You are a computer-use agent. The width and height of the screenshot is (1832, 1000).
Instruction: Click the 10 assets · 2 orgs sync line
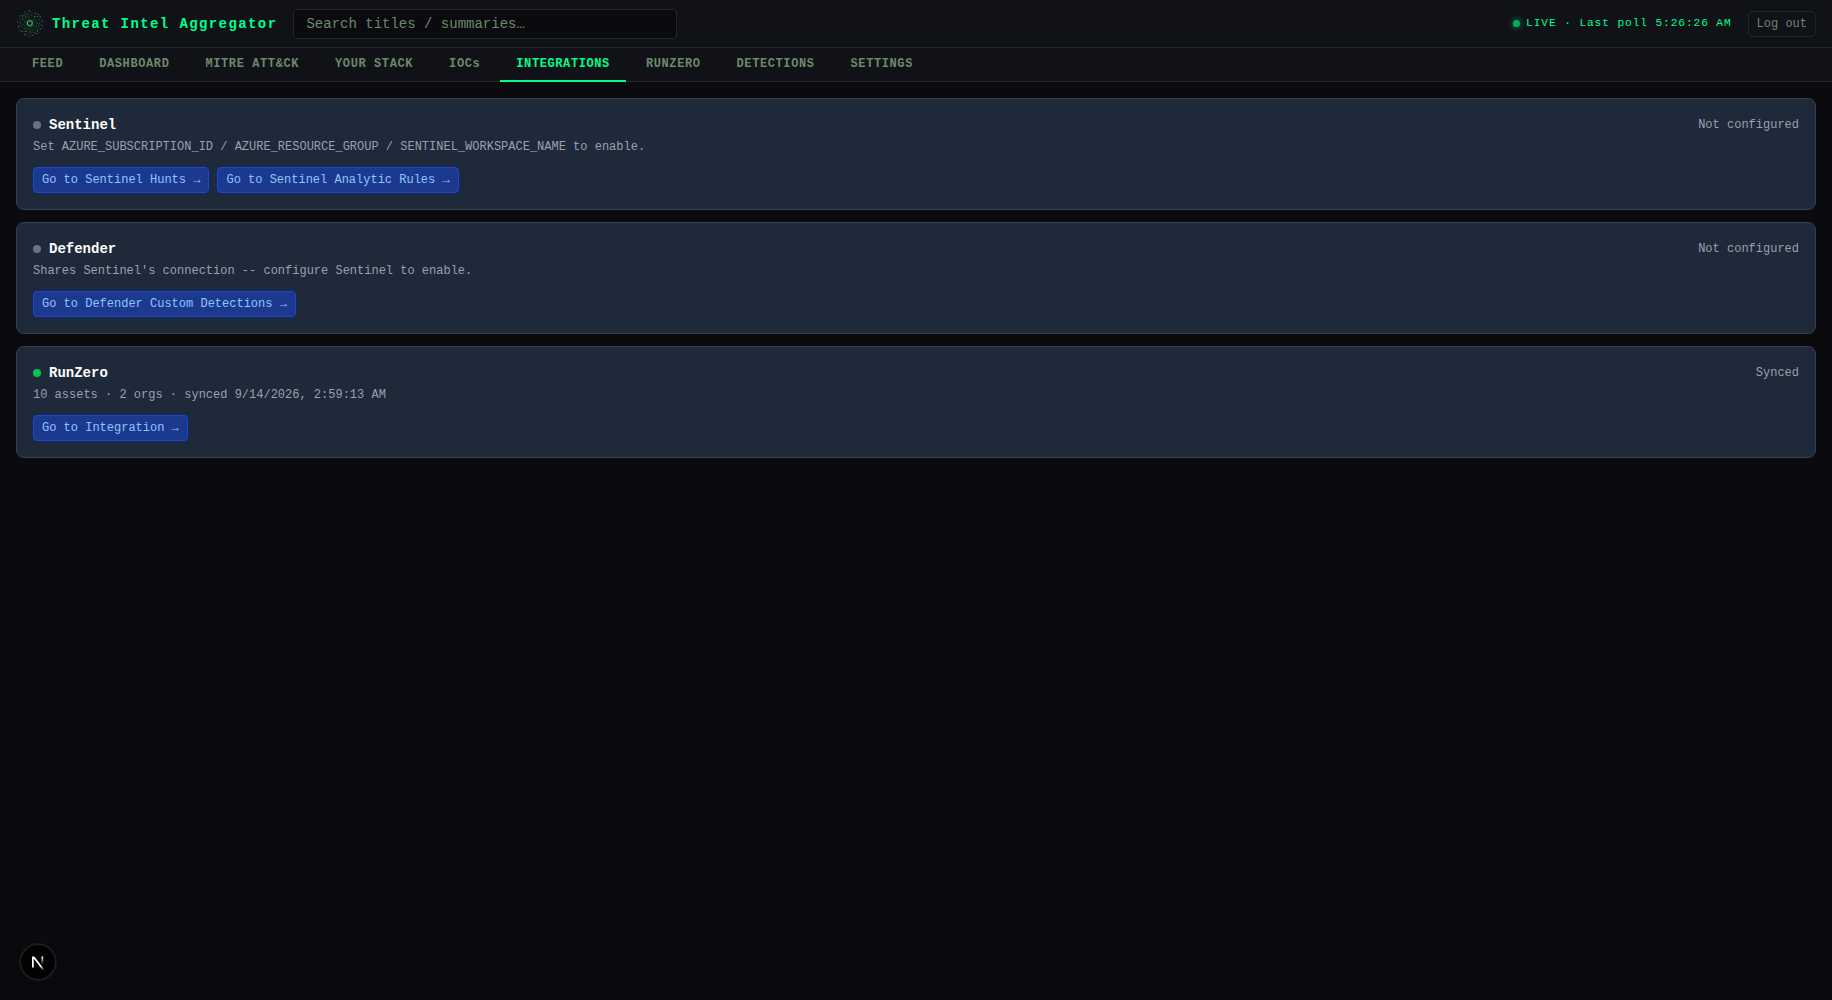click(x=210, y=394)
